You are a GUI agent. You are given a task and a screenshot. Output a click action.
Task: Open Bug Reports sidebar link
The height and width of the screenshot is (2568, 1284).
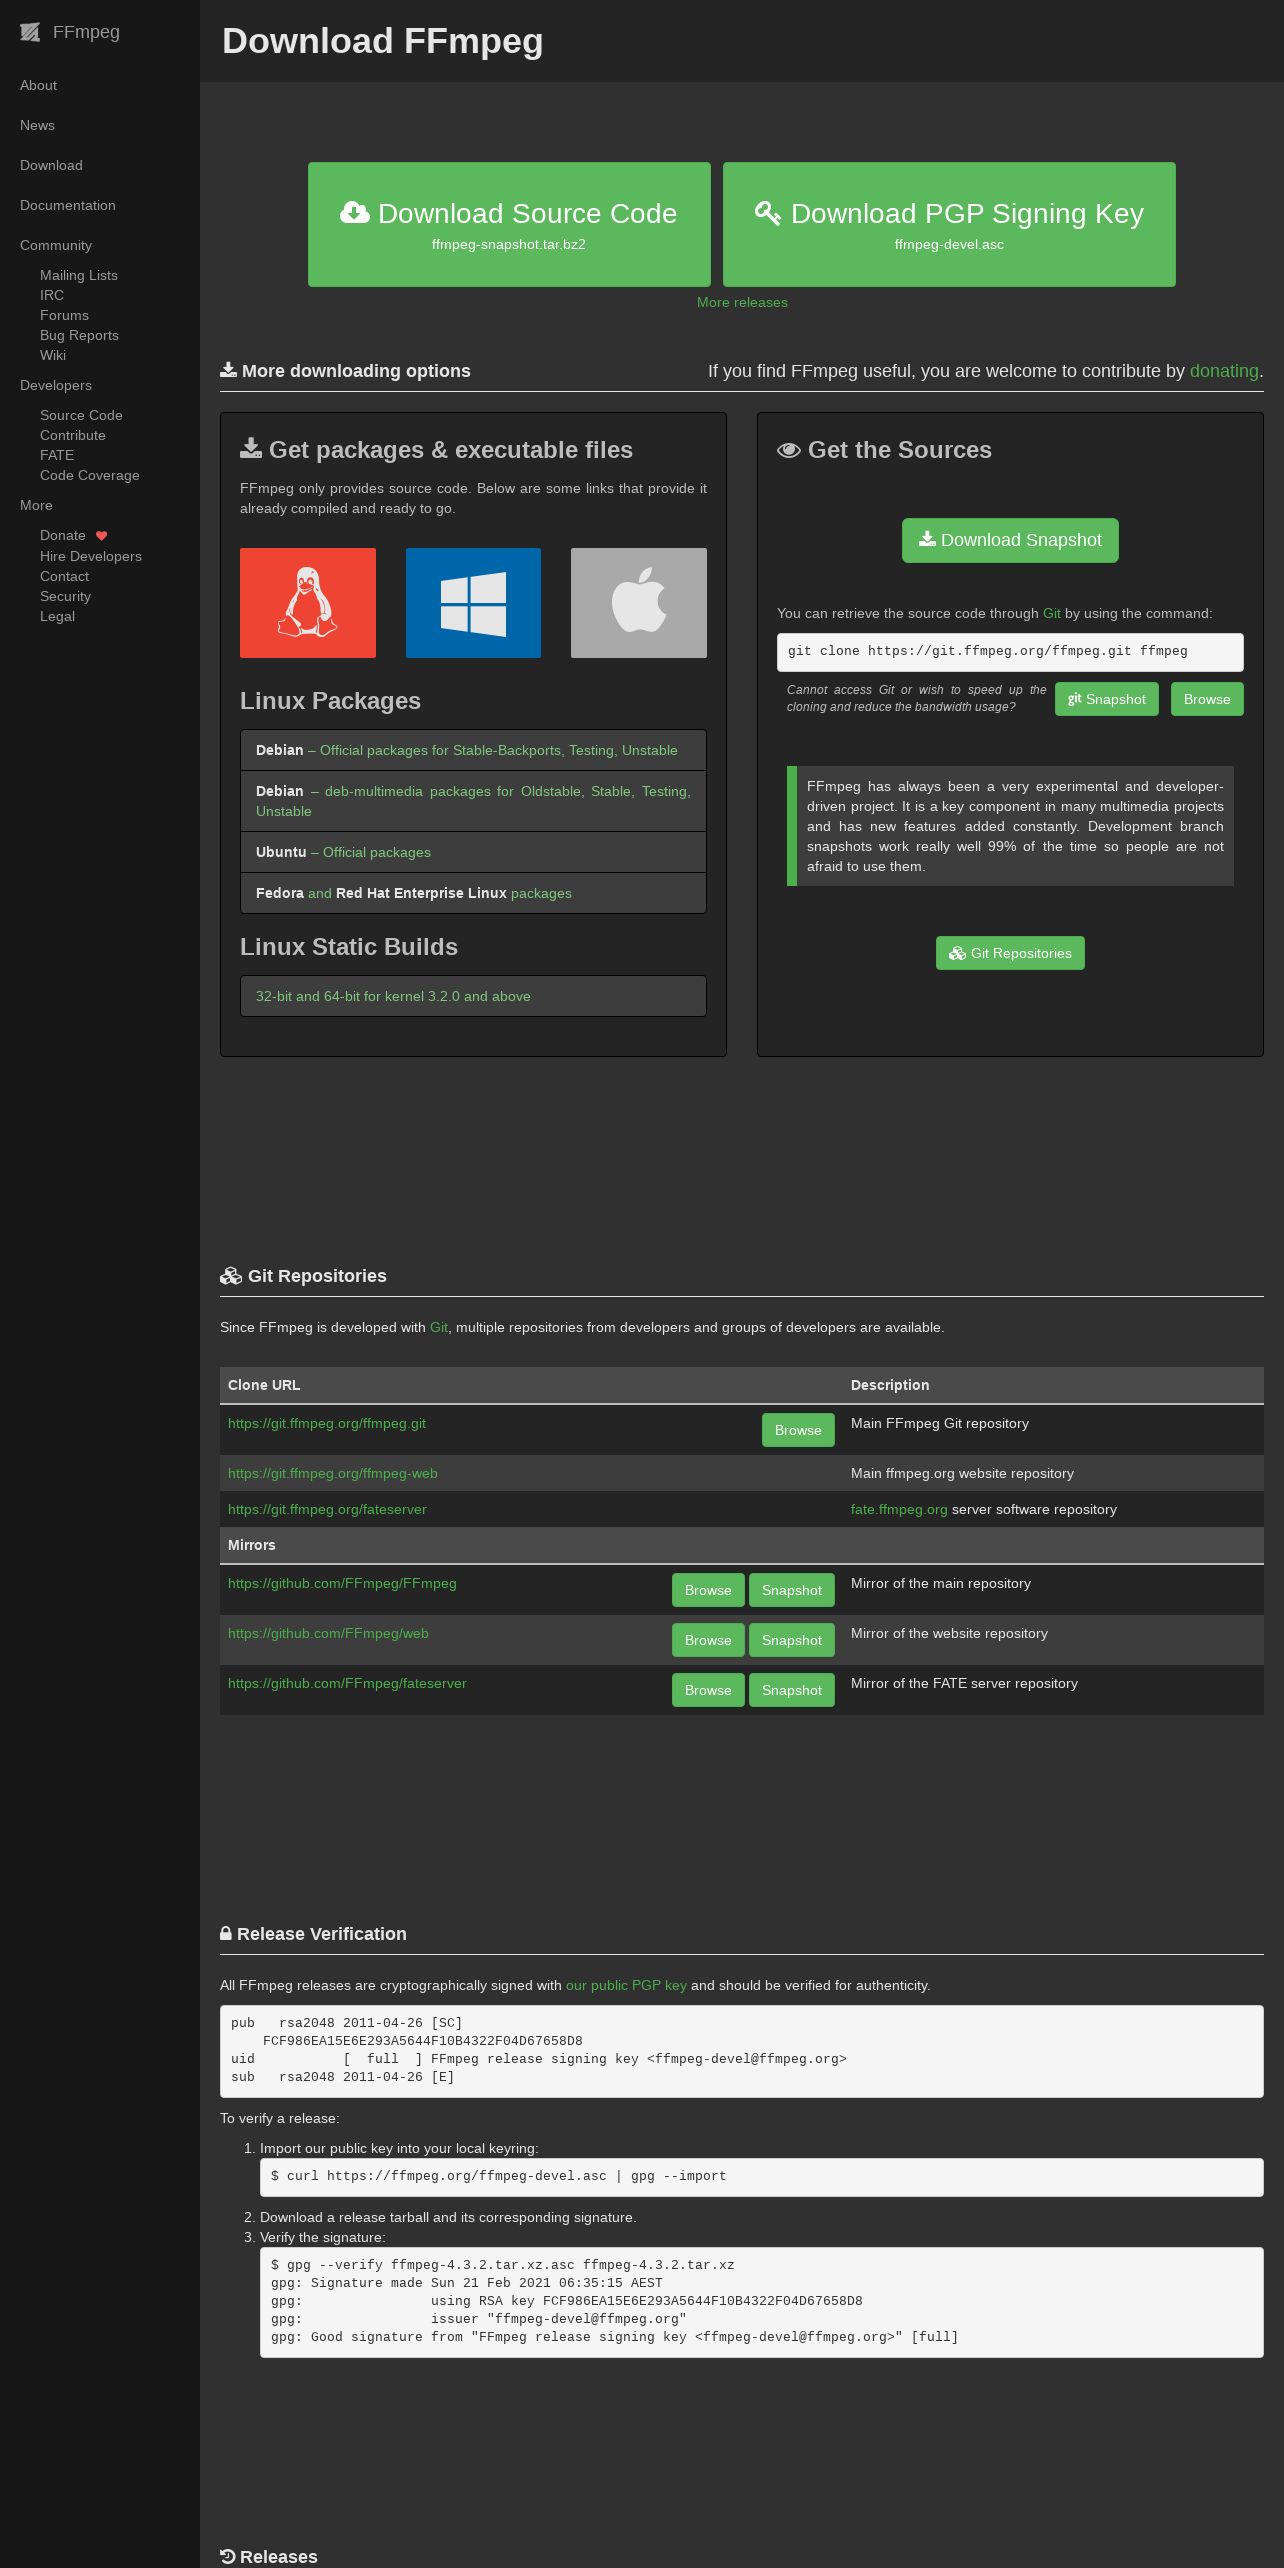click(x=79, y=335)
